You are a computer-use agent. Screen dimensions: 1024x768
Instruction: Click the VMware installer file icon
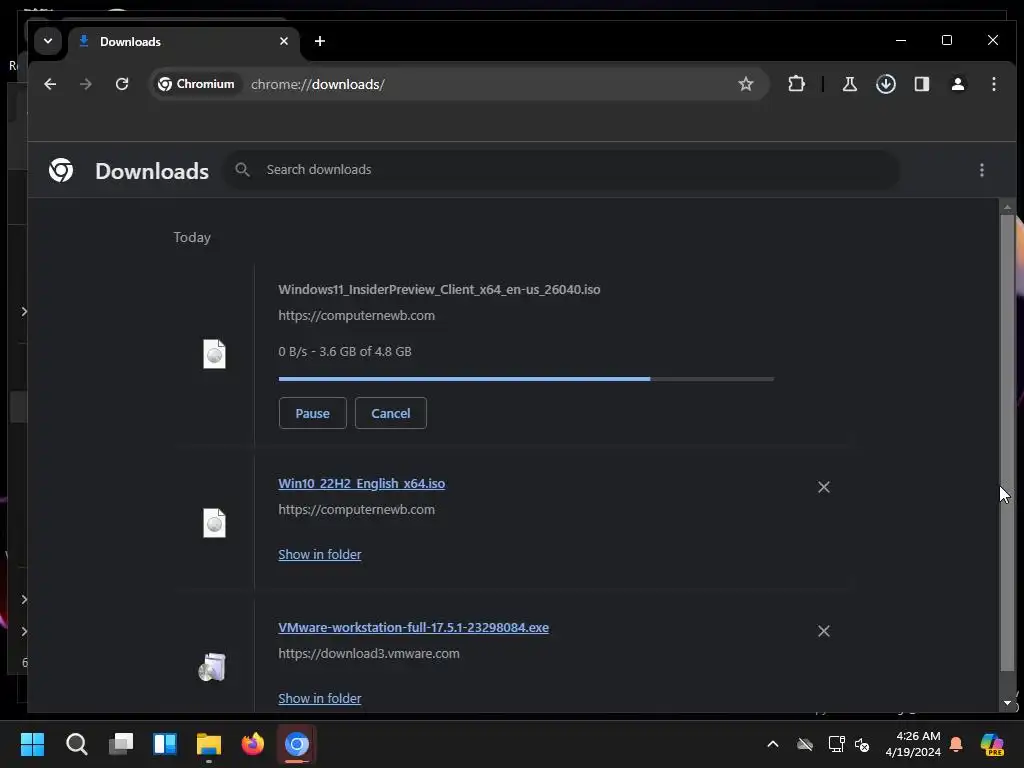pyautogui.click(x=212, y=667)
